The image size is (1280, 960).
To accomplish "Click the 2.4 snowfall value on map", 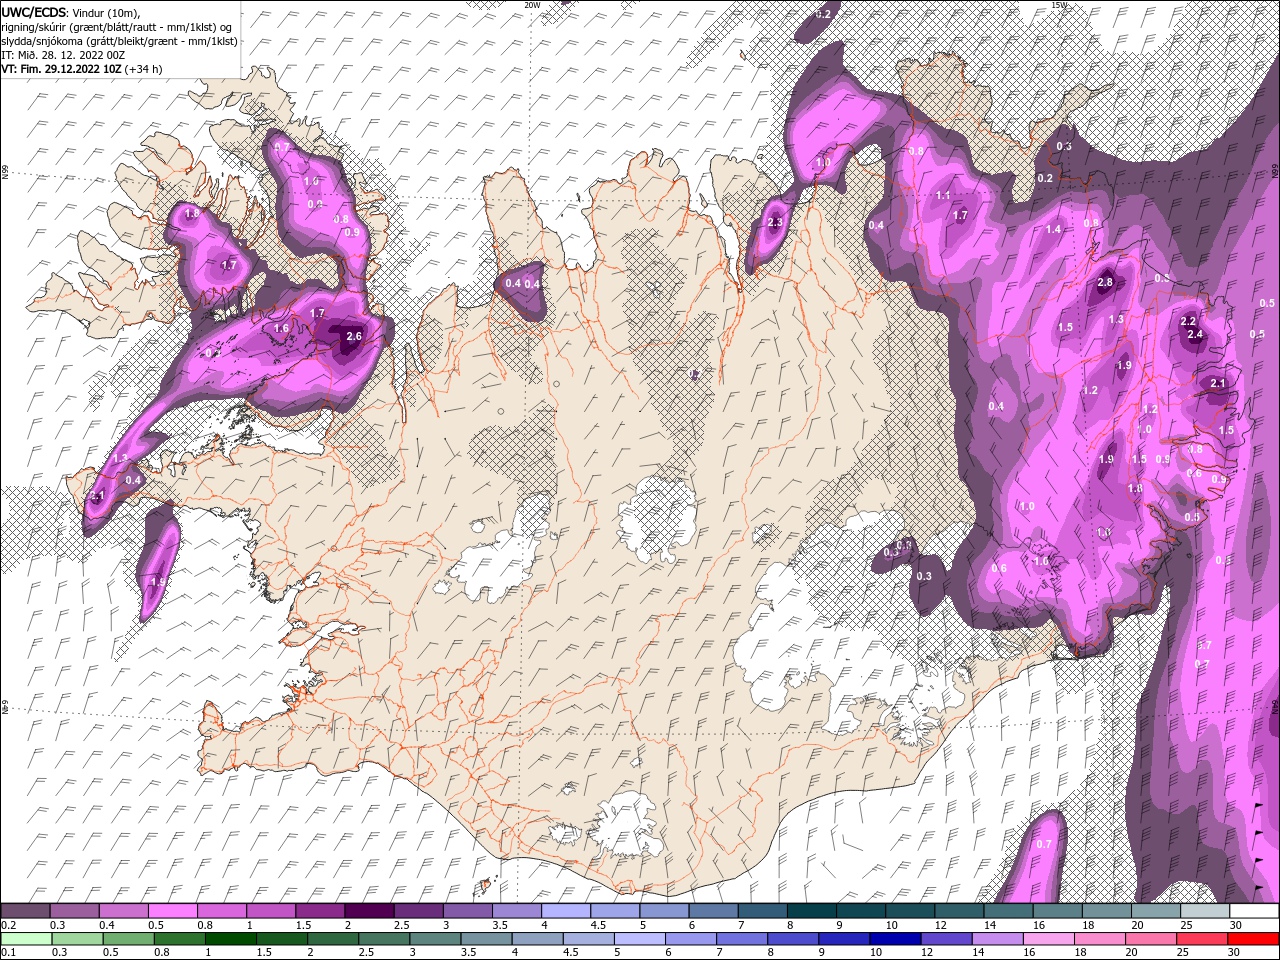I will pos(1195,335).
